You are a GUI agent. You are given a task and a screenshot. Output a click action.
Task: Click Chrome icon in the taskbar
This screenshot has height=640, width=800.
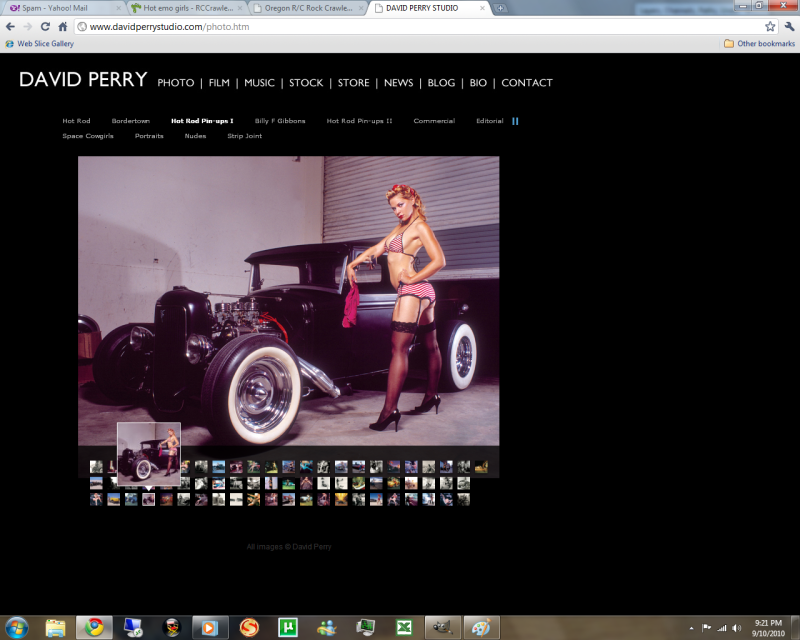point(94,627)
